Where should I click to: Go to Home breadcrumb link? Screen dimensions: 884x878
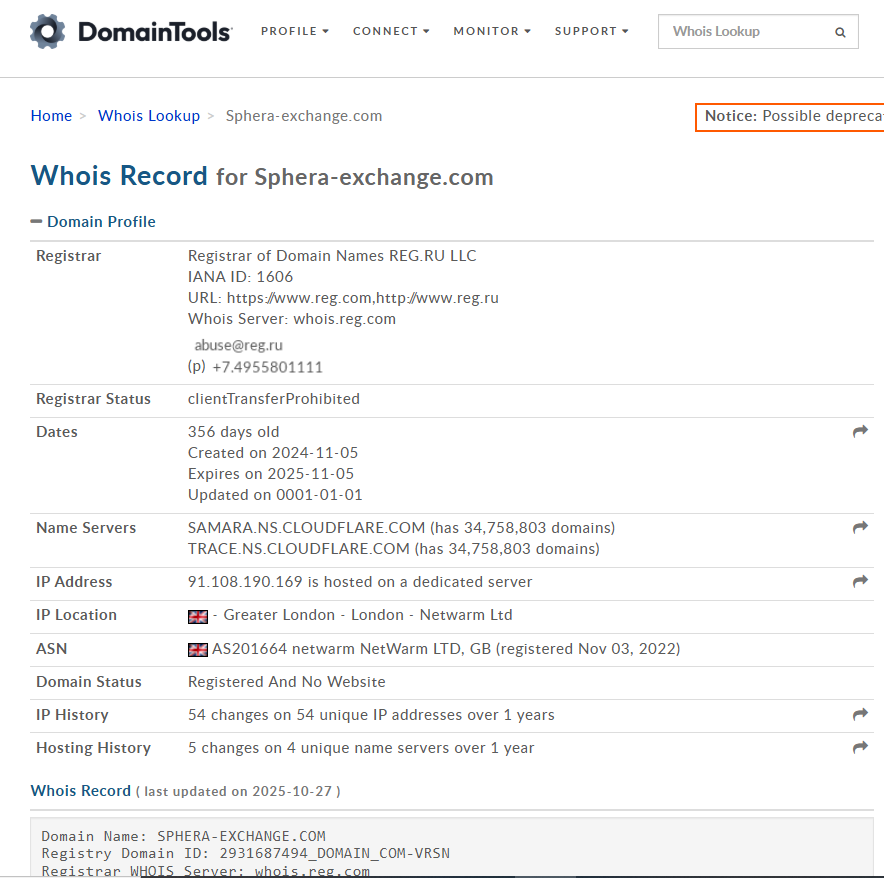pos(51,116)
